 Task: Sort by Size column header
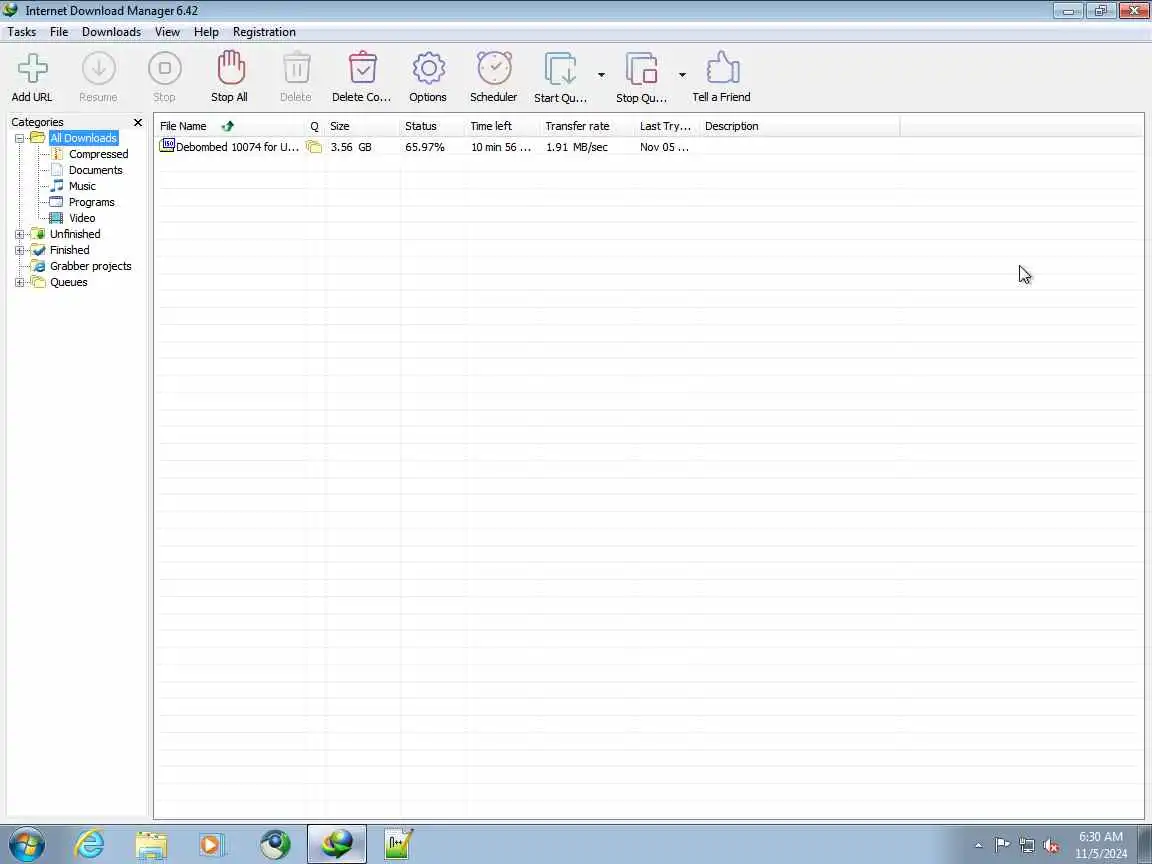click(362, 126)
